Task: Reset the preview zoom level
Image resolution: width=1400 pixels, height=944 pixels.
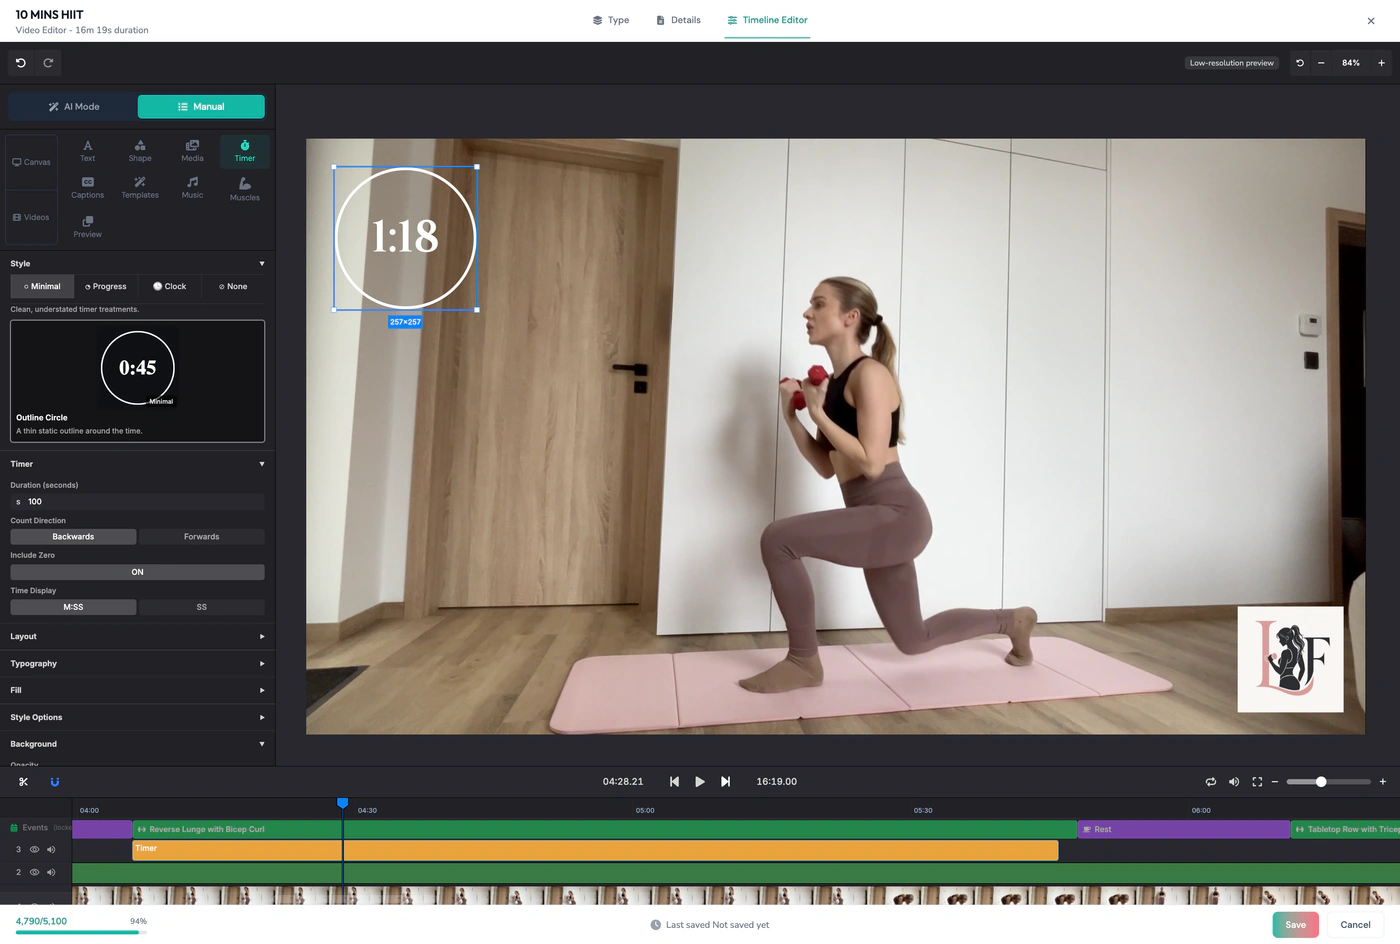Action: click(x=1300, y=63)
